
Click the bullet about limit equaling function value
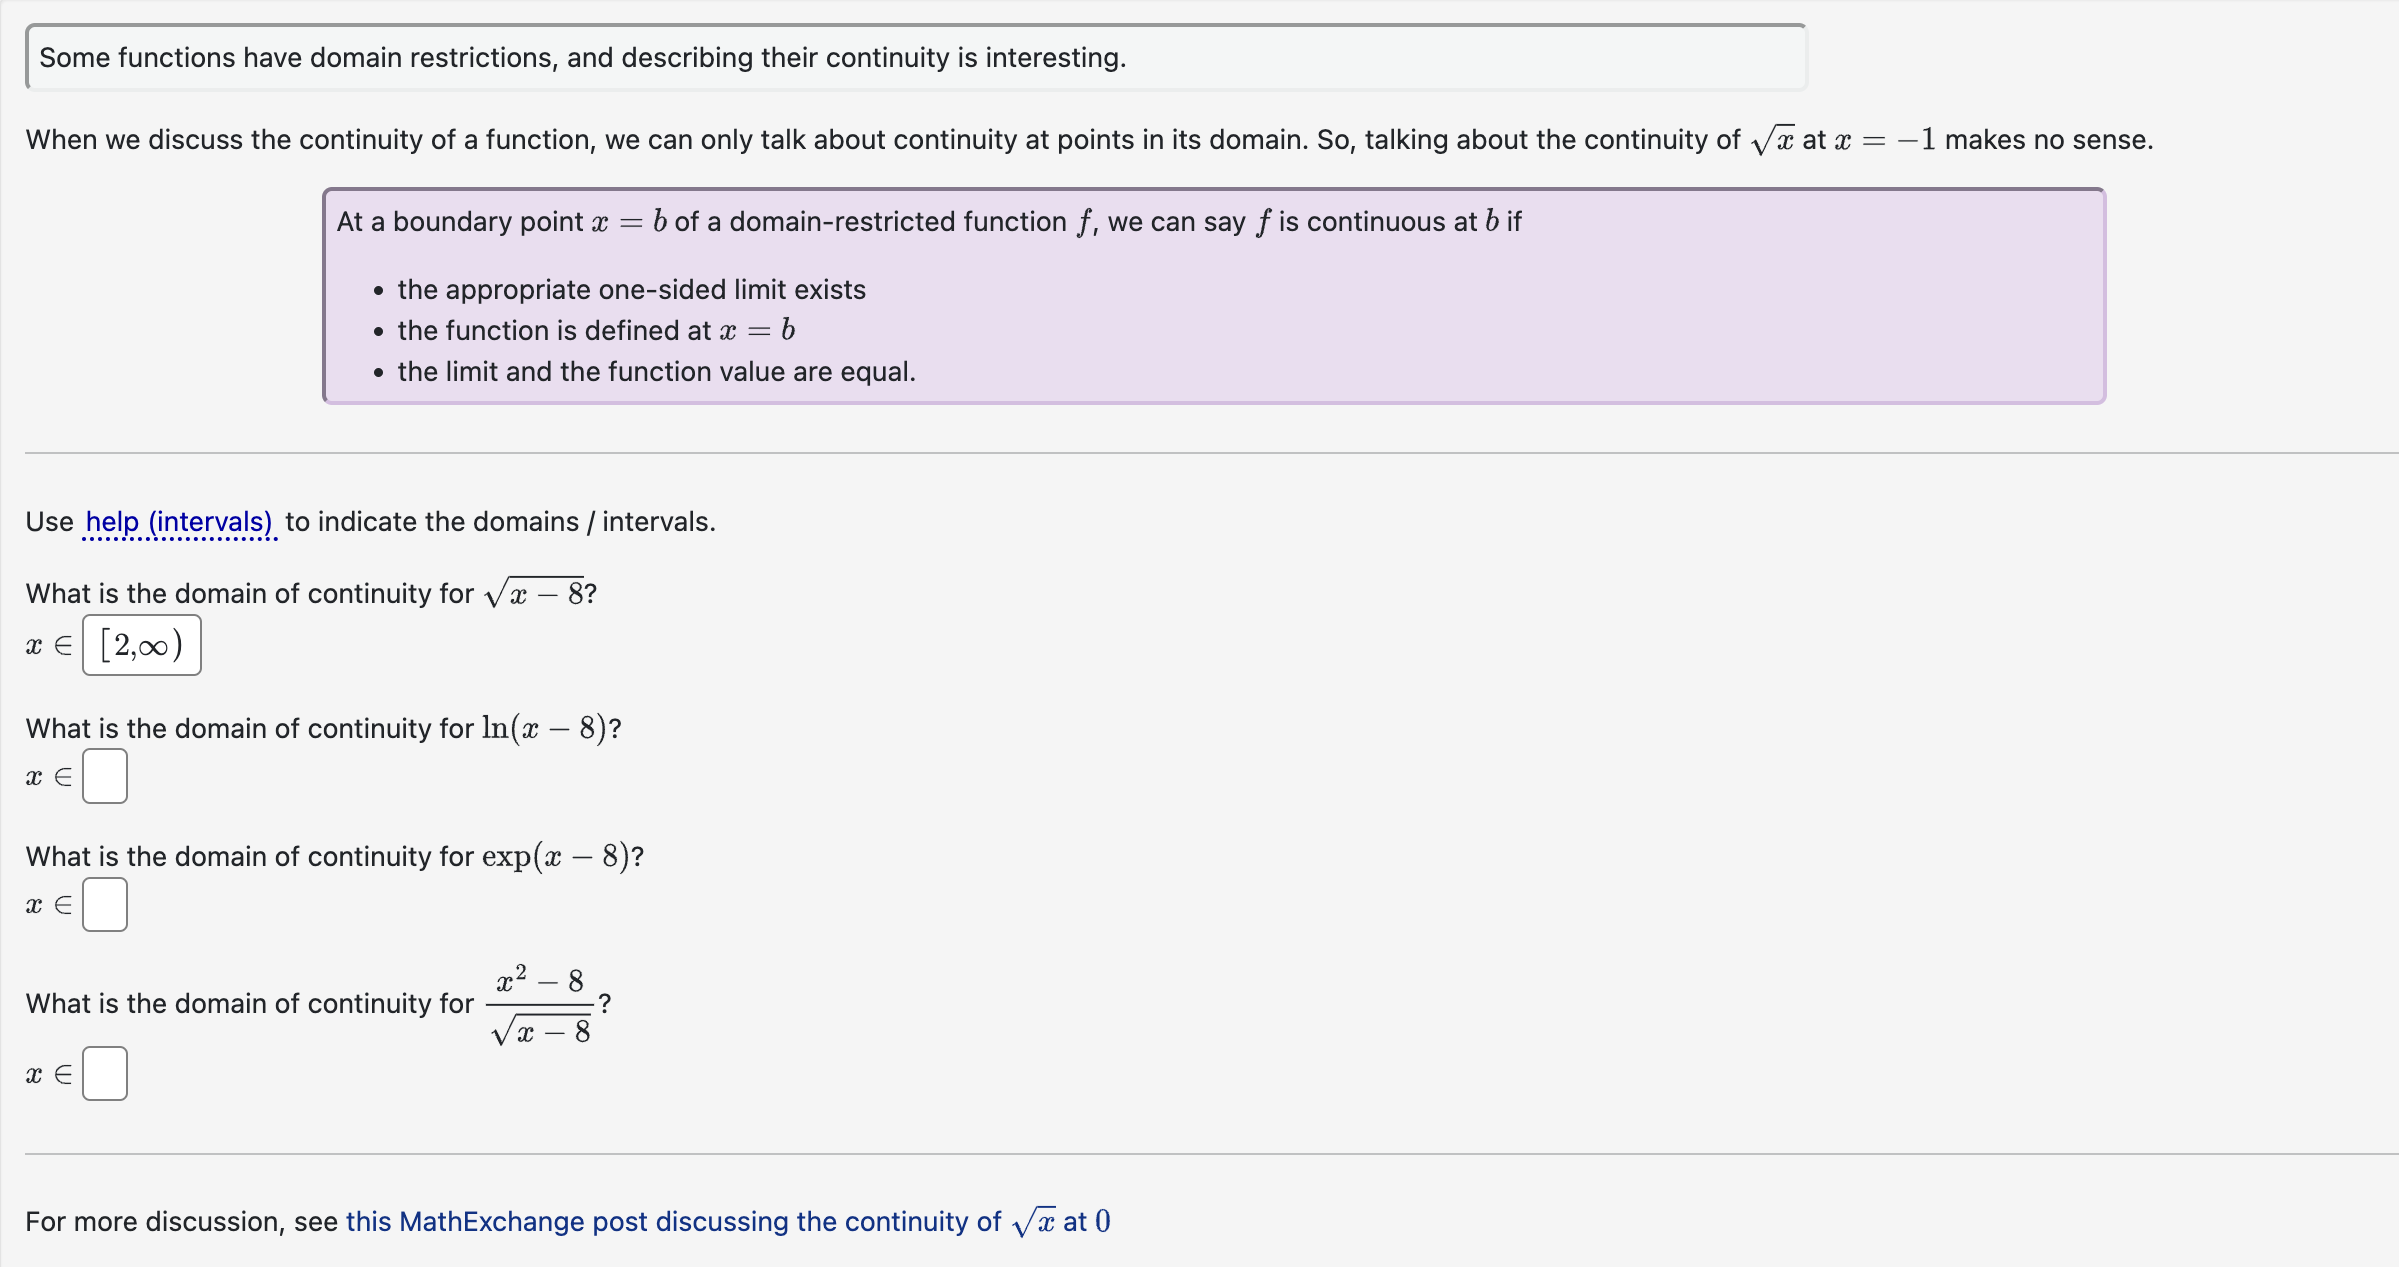[655, 371]
